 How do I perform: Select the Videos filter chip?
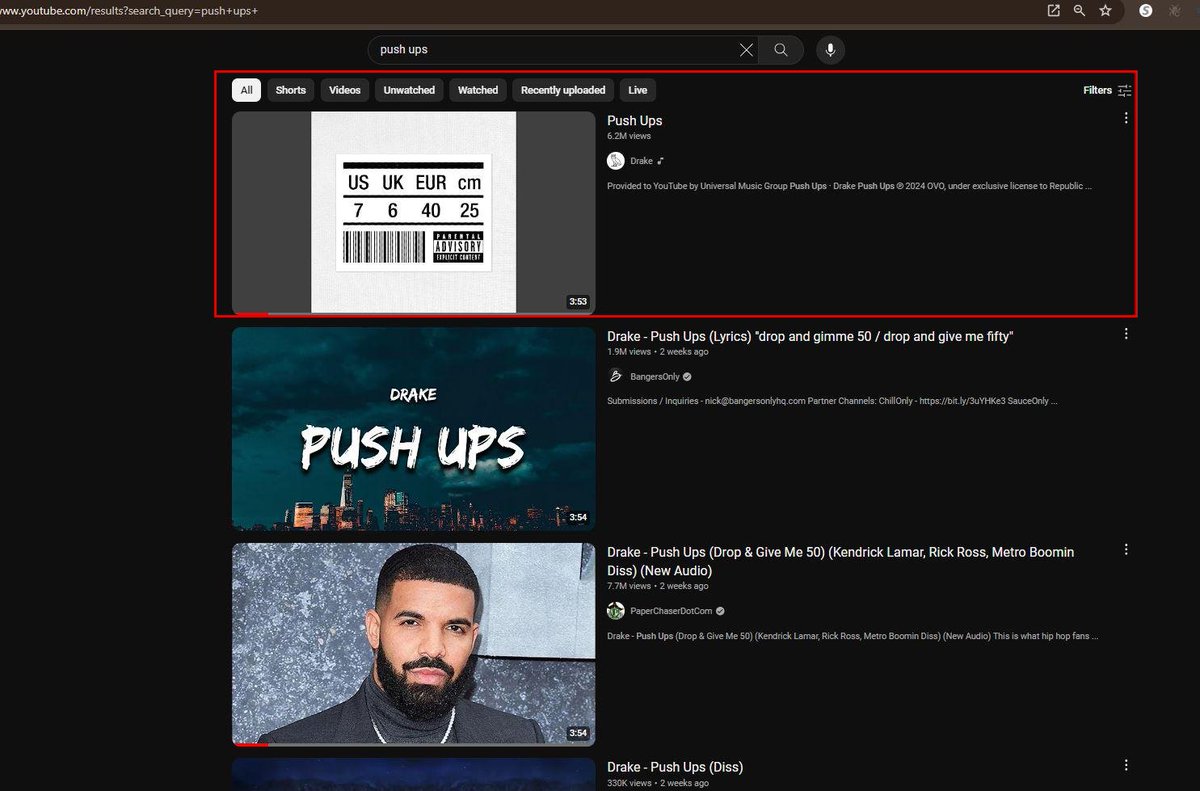(345, 90)
